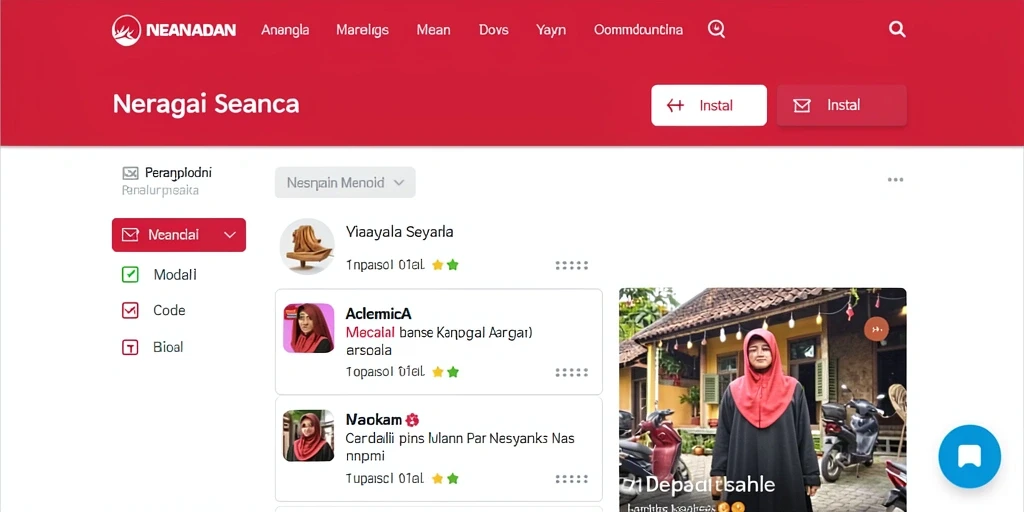Select the Yayn menu item
Image resolution: width=1024 pixels, height=512 pixels.
(551, 29)
